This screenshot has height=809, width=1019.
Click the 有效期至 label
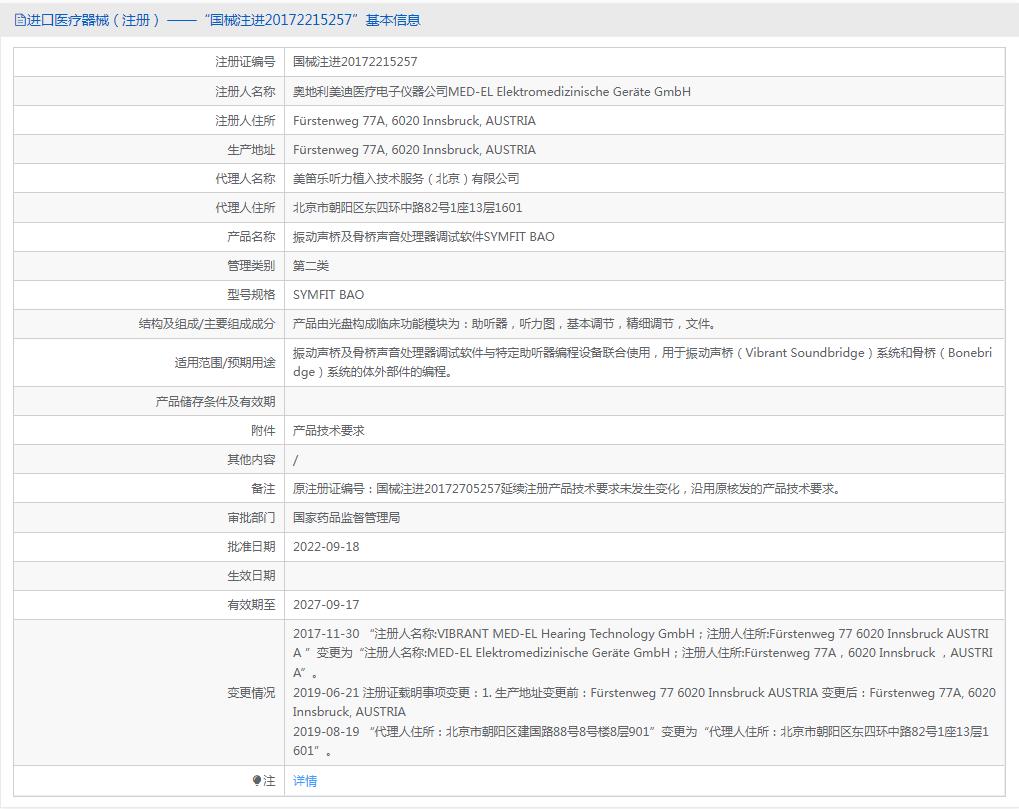[251, 605]
